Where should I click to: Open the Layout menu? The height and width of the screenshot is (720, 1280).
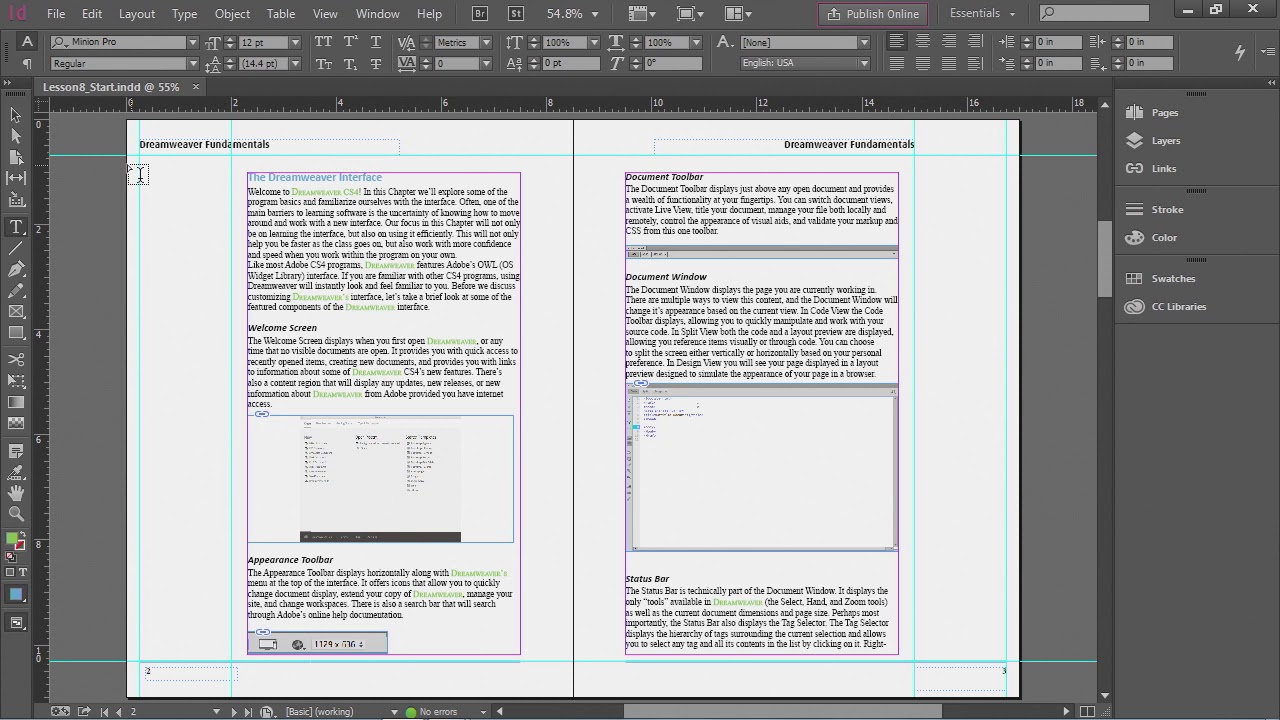(x=137, y=14)
